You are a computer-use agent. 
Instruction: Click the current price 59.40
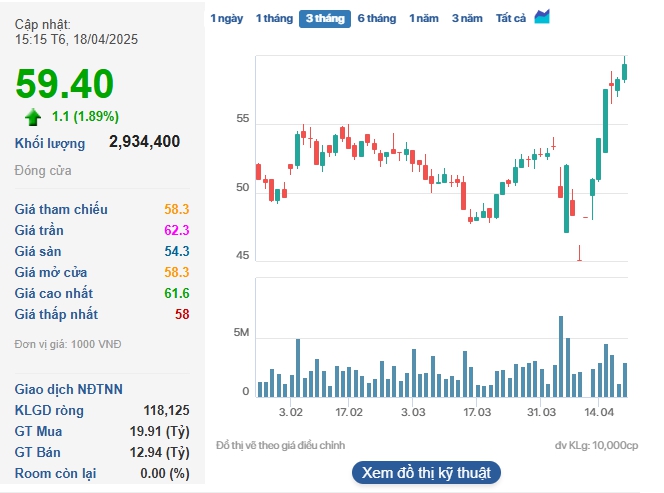tap(64, 85)
